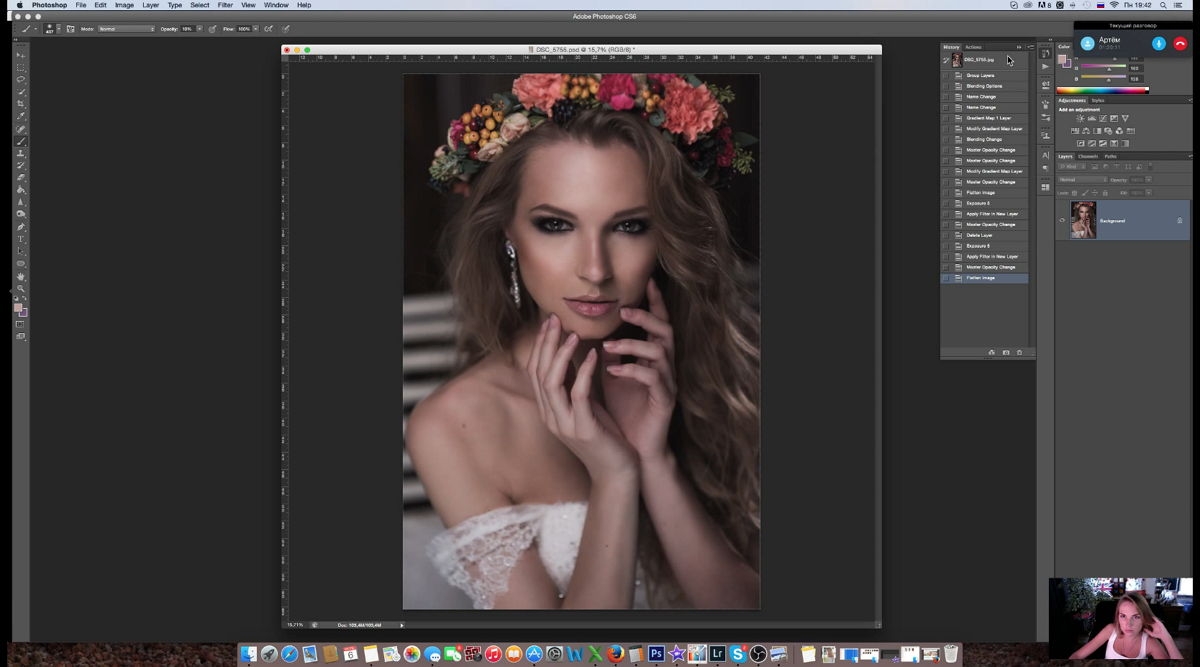Select the Background layer thumbnail
This screenshot has height=667, width=1200.
coord(1083,220)
